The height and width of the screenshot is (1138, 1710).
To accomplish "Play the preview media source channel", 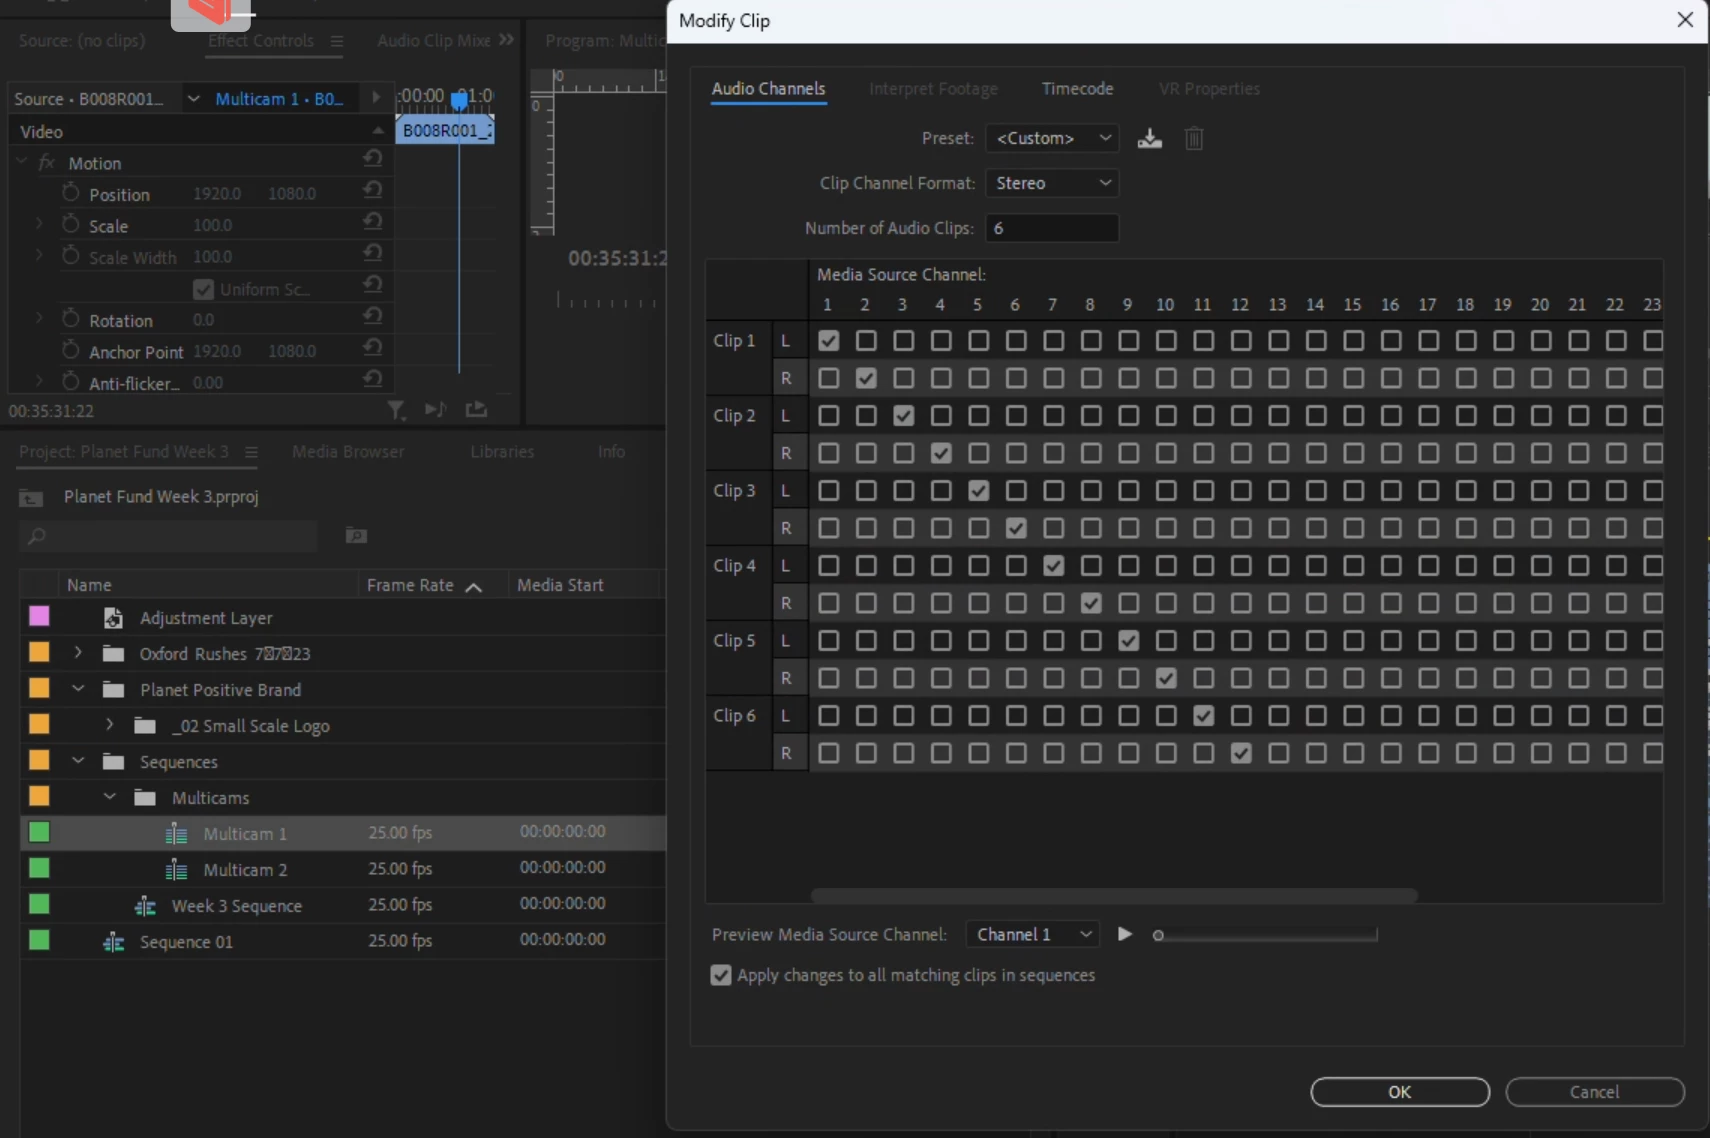I will pyautogui.click(x=1125, y=934).
